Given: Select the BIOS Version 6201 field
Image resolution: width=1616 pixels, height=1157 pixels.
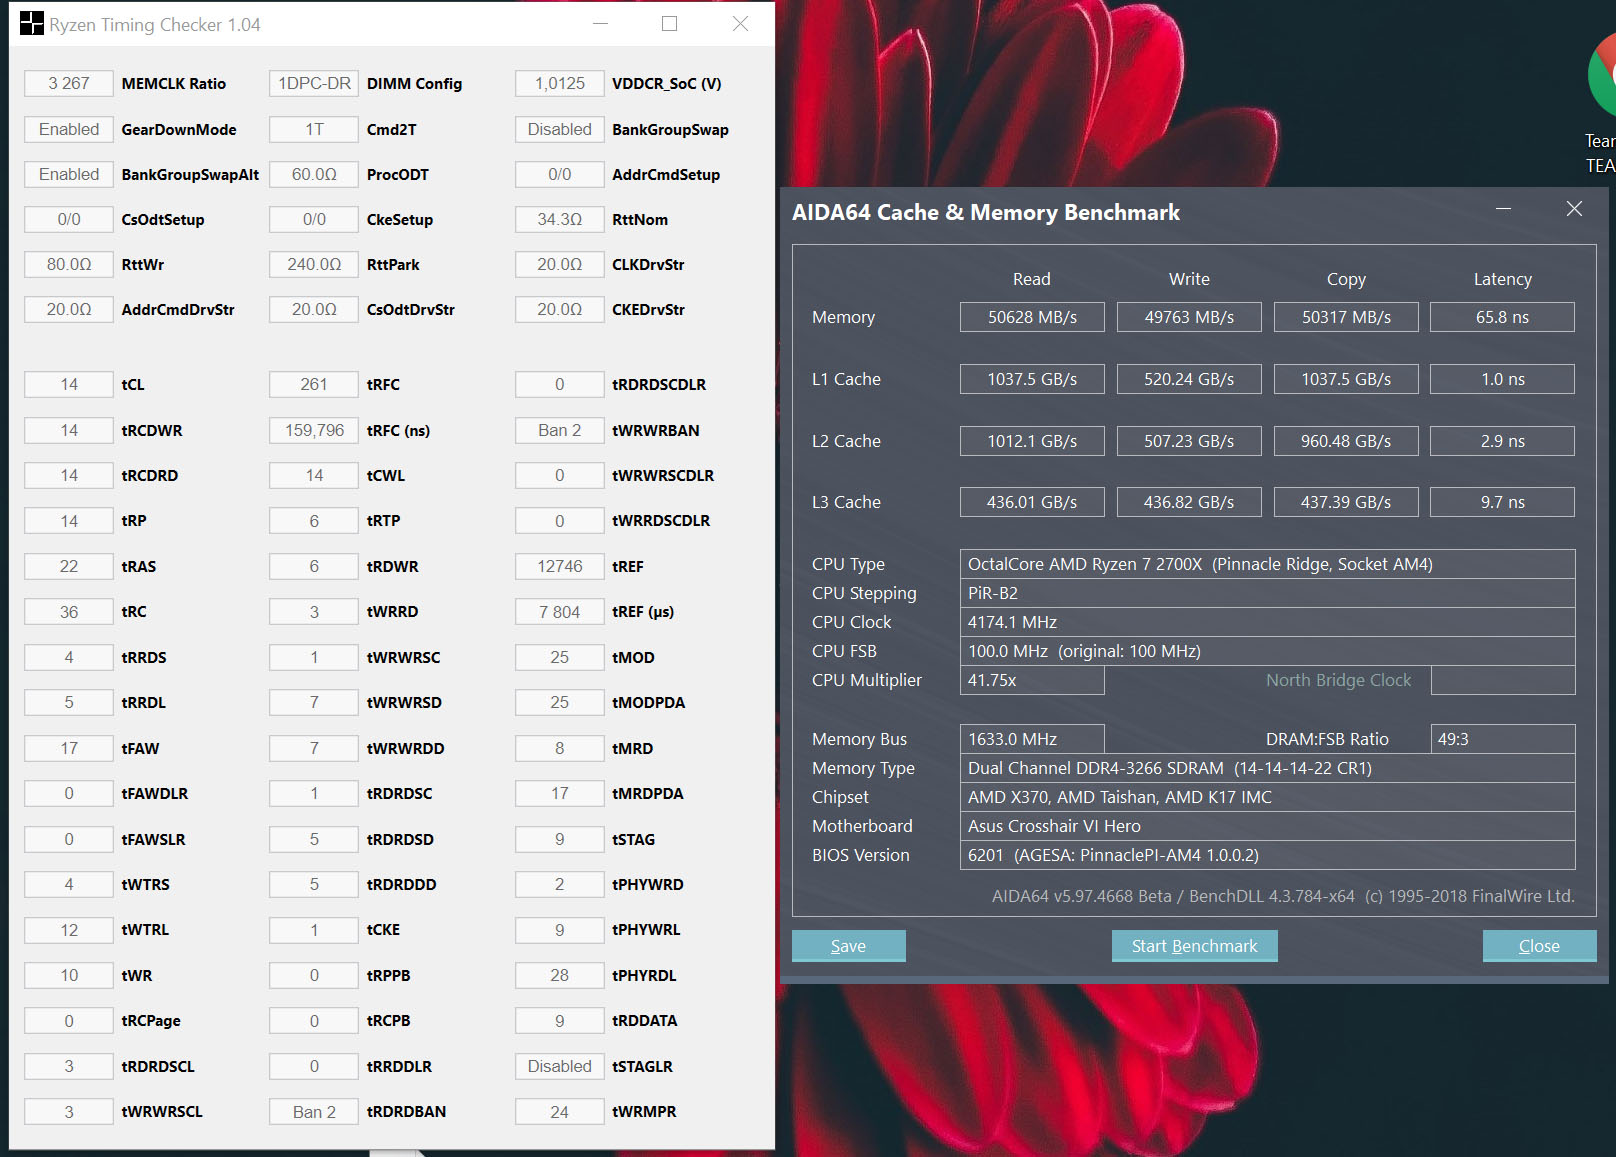Looking at the screenshot, I should (x=1268, y=855).
